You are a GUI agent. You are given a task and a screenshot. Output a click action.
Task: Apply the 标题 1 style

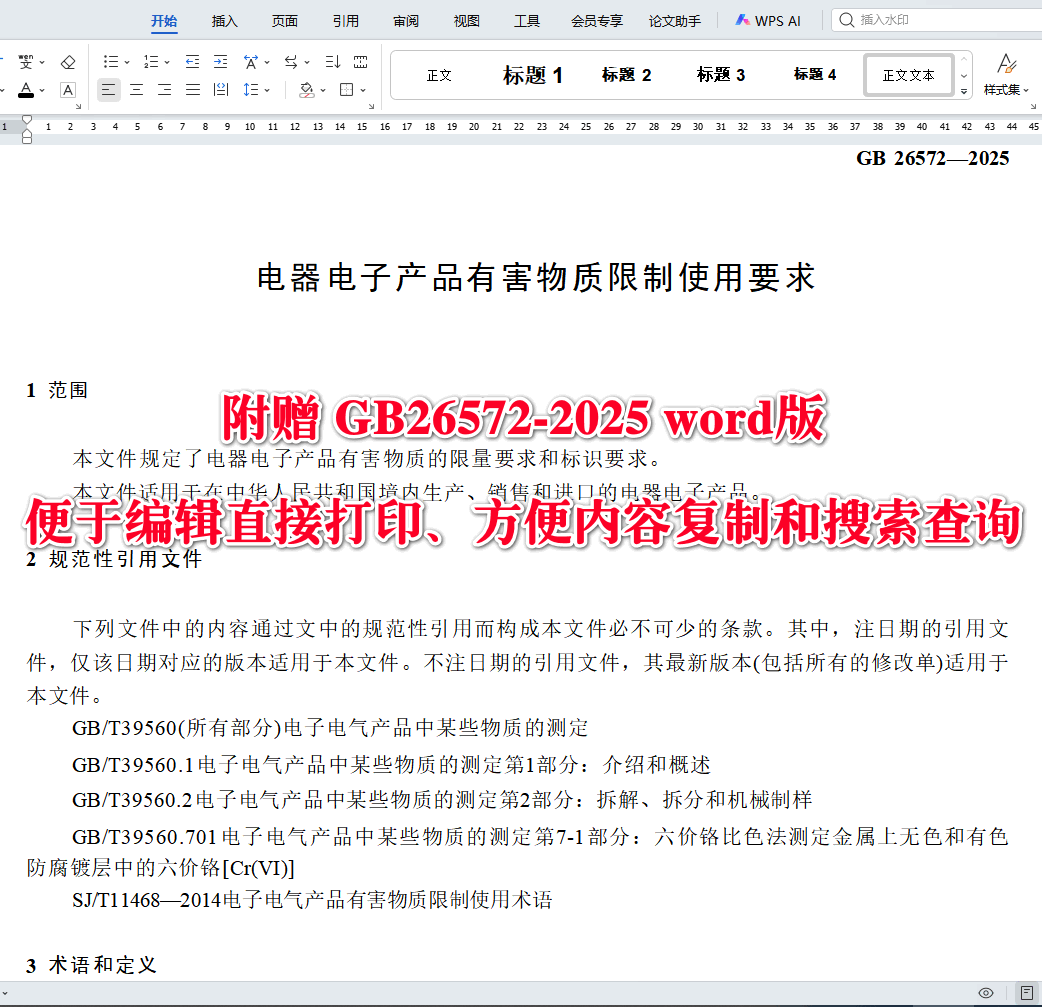[x=532, y=75]
